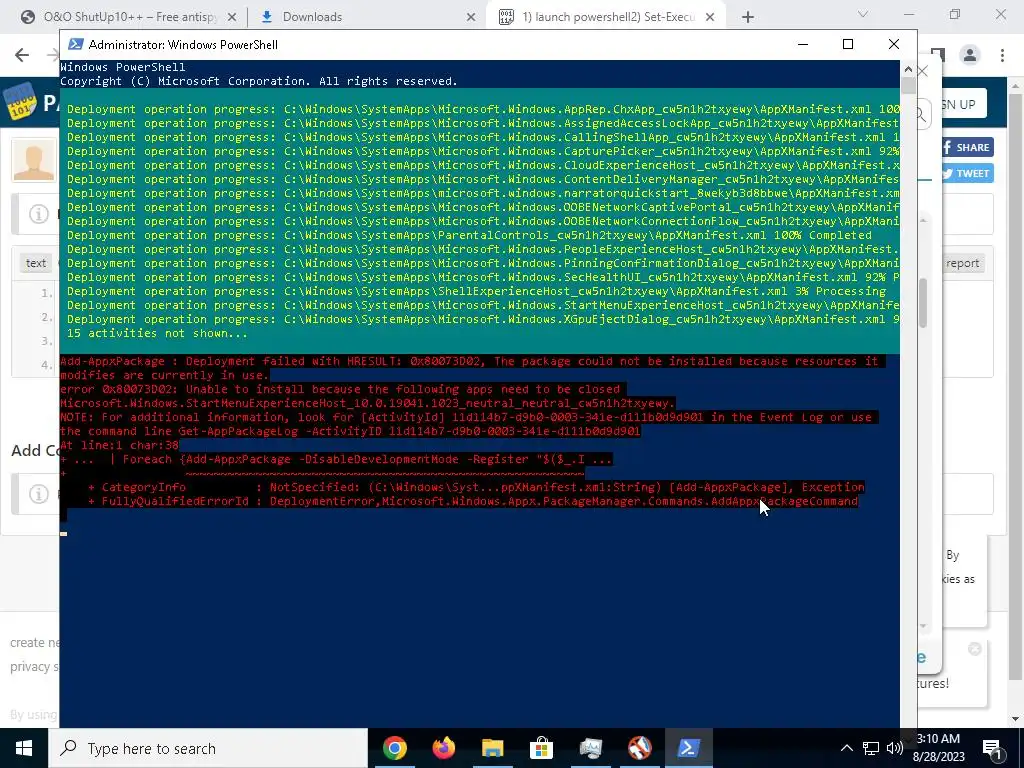Viewport: 1024px width, 768px height.
Task: Go back in the Chrome browser
Action: (22, 55)
